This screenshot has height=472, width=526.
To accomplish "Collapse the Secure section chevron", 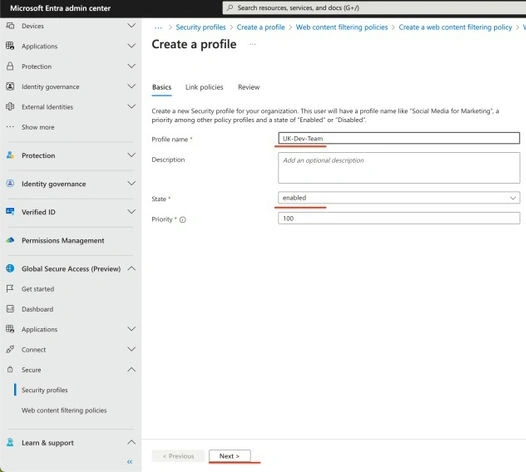I will pyautogui.click(x=132, y=369).
